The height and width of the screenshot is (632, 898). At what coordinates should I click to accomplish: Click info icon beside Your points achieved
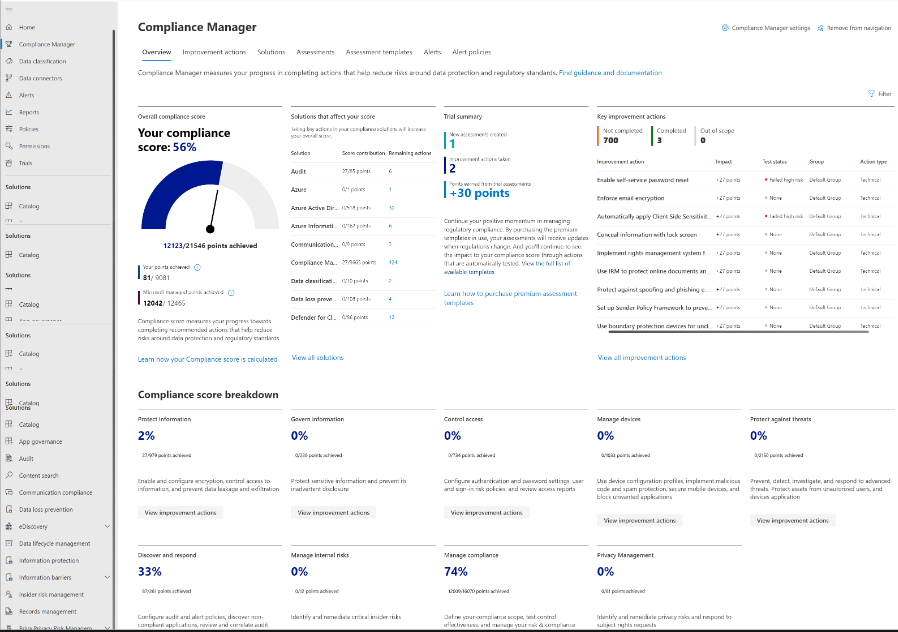point(197,267)
